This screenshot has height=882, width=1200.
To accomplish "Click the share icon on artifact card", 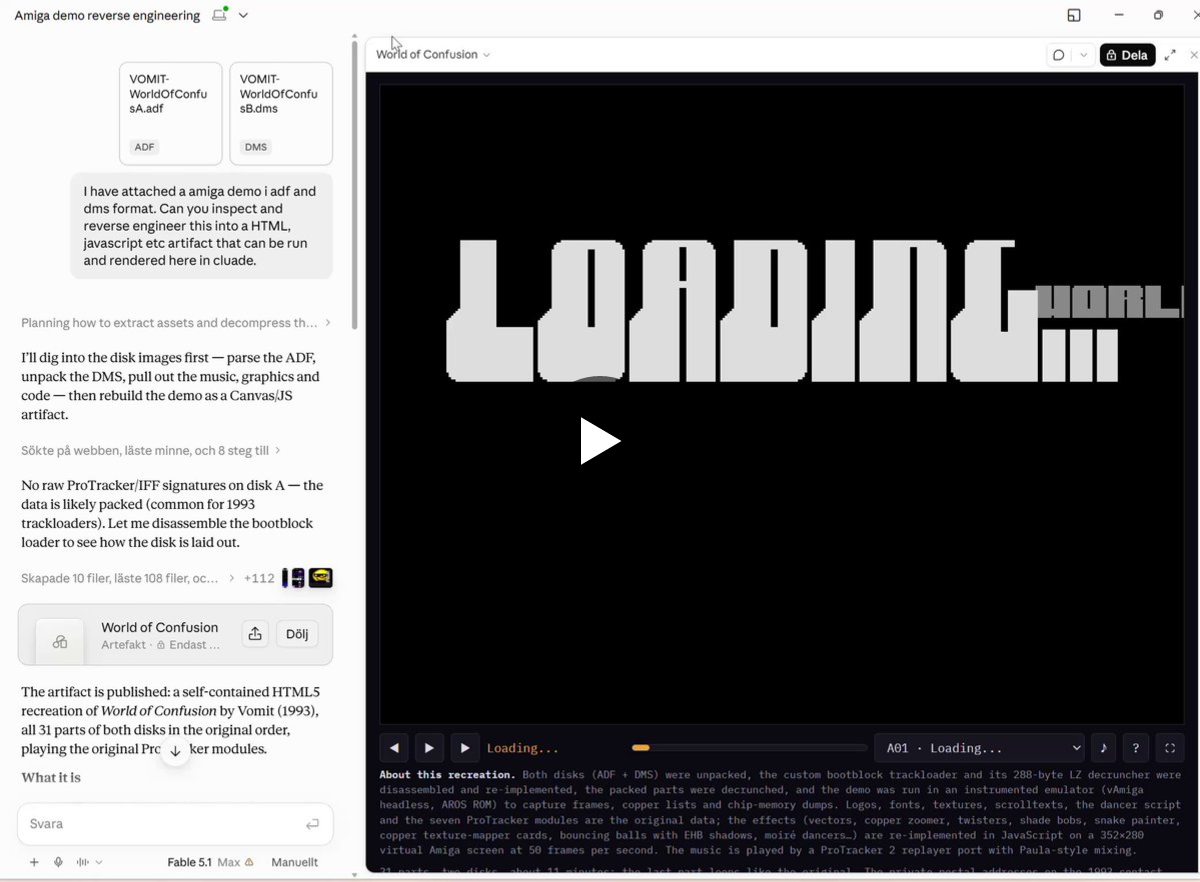I will [255, 633].
